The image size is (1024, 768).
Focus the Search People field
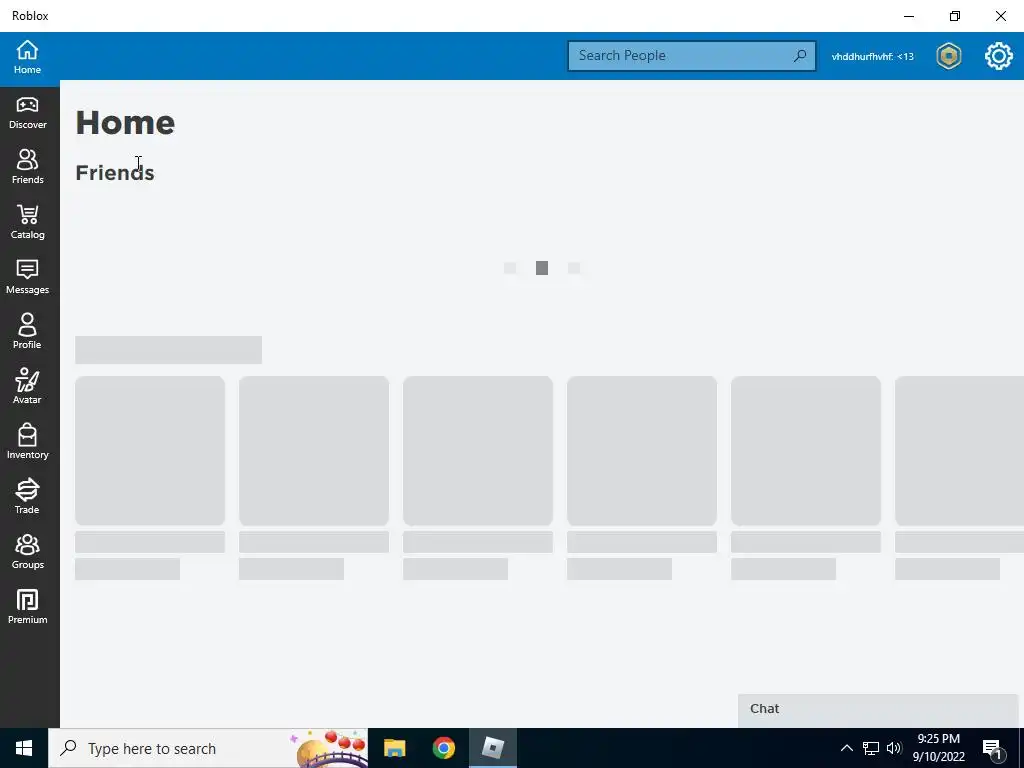692,56
